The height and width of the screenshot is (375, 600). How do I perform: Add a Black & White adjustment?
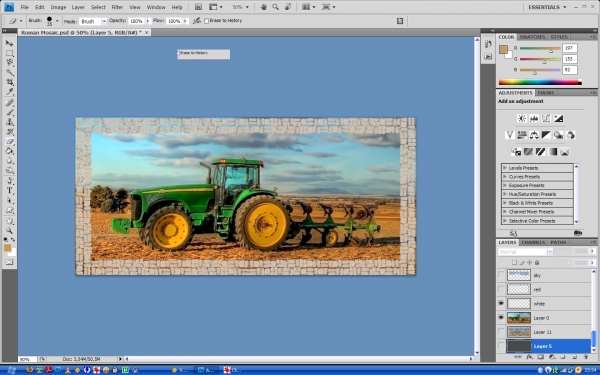pos(546,135)
